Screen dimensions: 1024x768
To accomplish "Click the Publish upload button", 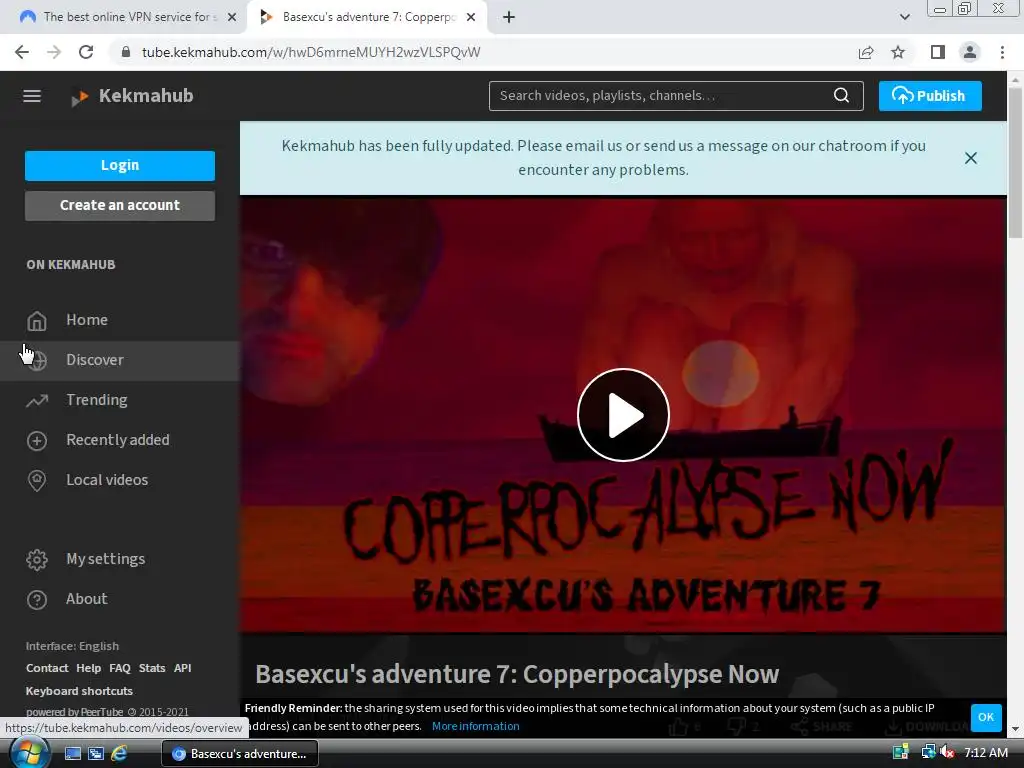I will point(930,96).
